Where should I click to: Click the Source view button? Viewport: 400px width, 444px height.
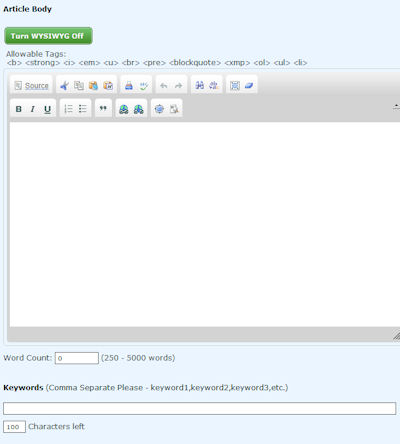(32, 86)
